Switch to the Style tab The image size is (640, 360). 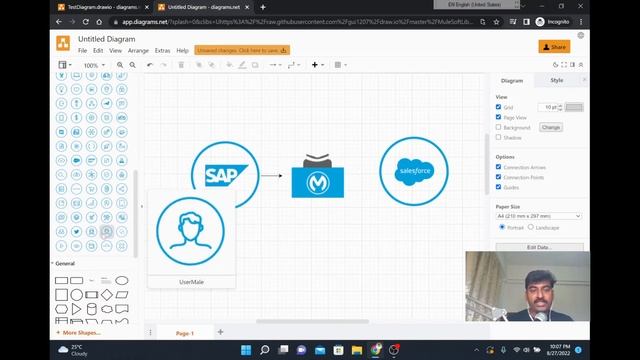[x=557, y=80]
